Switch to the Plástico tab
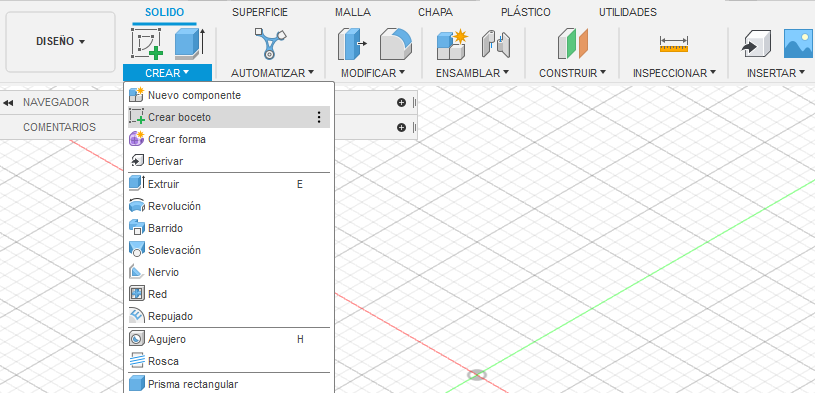The height and width of the screenshot is (393, 815). coord(525,12)
